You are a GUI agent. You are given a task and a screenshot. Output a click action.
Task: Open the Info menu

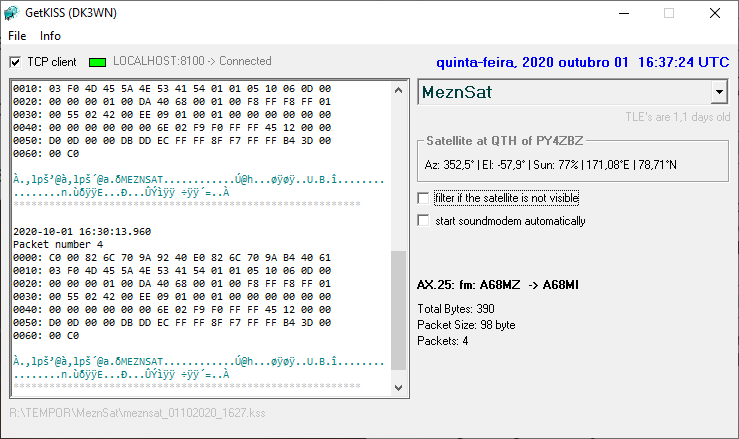click(50, 36)
